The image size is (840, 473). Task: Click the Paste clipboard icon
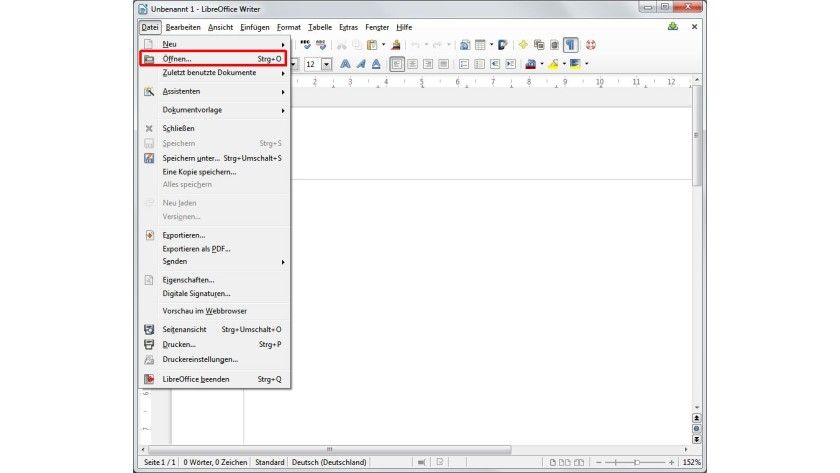tap(372, 45)
